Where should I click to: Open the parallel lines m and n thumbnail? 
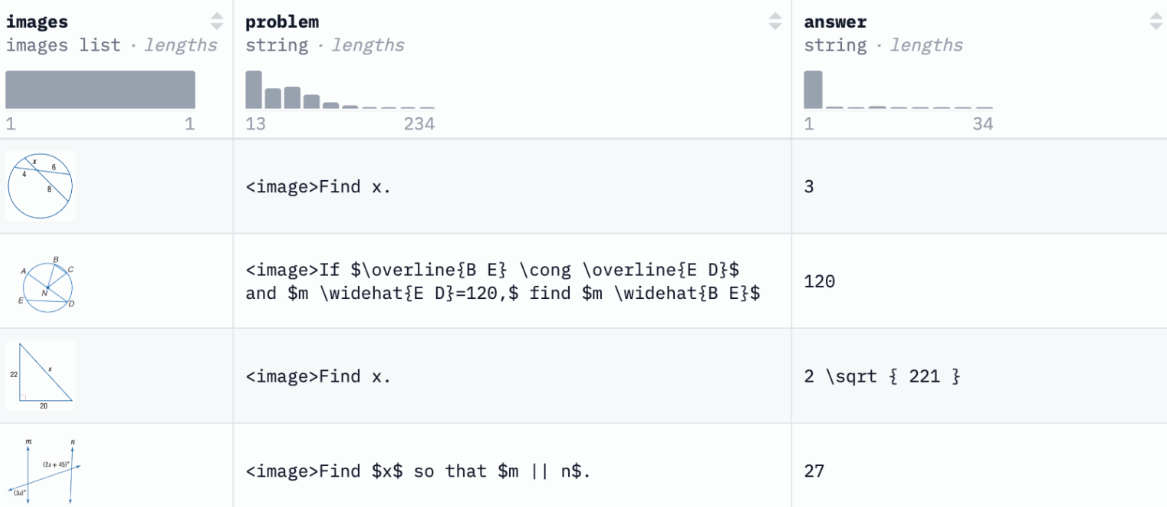tap(40, 470)
